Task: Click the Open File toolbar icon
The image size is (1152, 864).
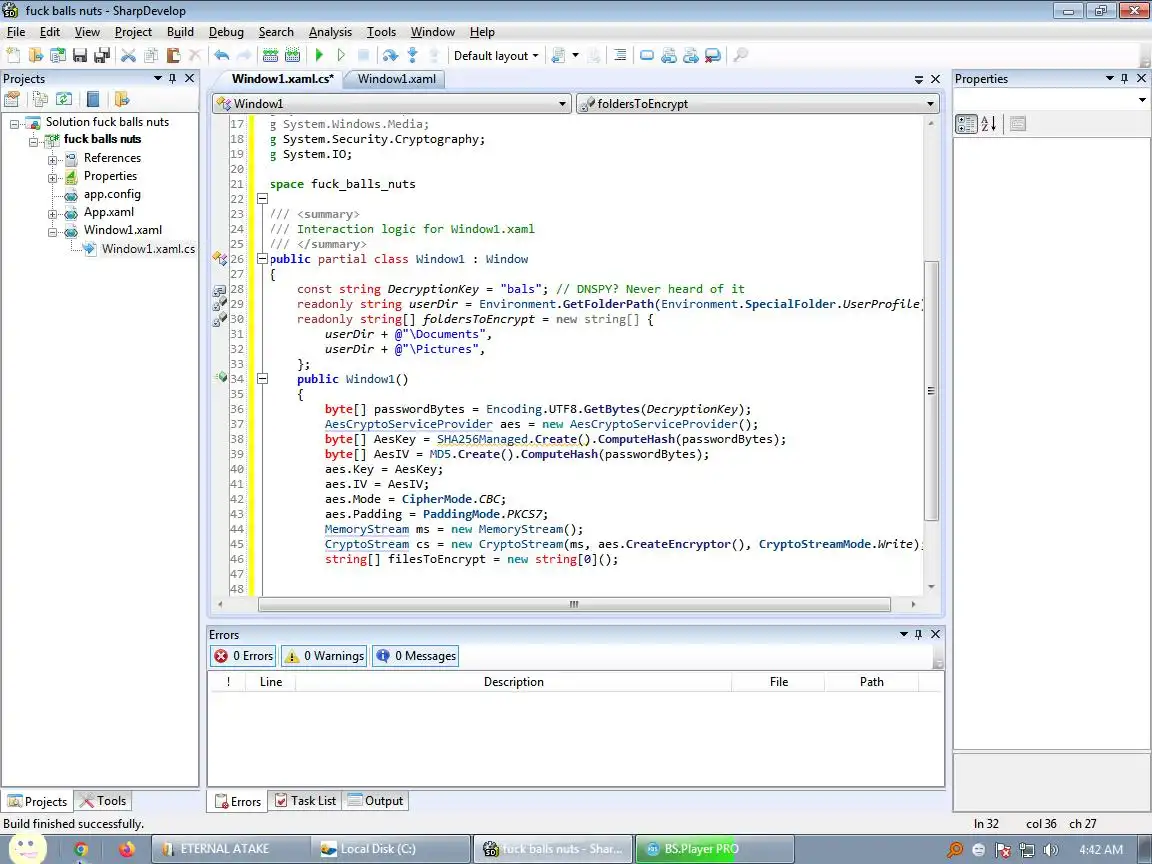Action: (35, 55)
